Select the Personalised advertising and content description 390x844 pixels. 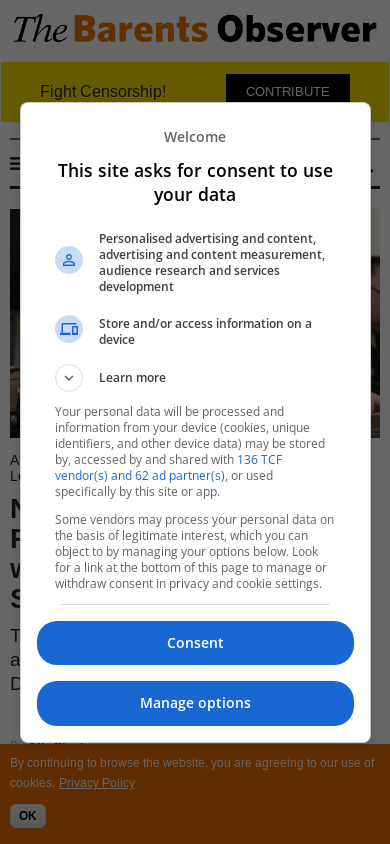click(x=212, y=262)
